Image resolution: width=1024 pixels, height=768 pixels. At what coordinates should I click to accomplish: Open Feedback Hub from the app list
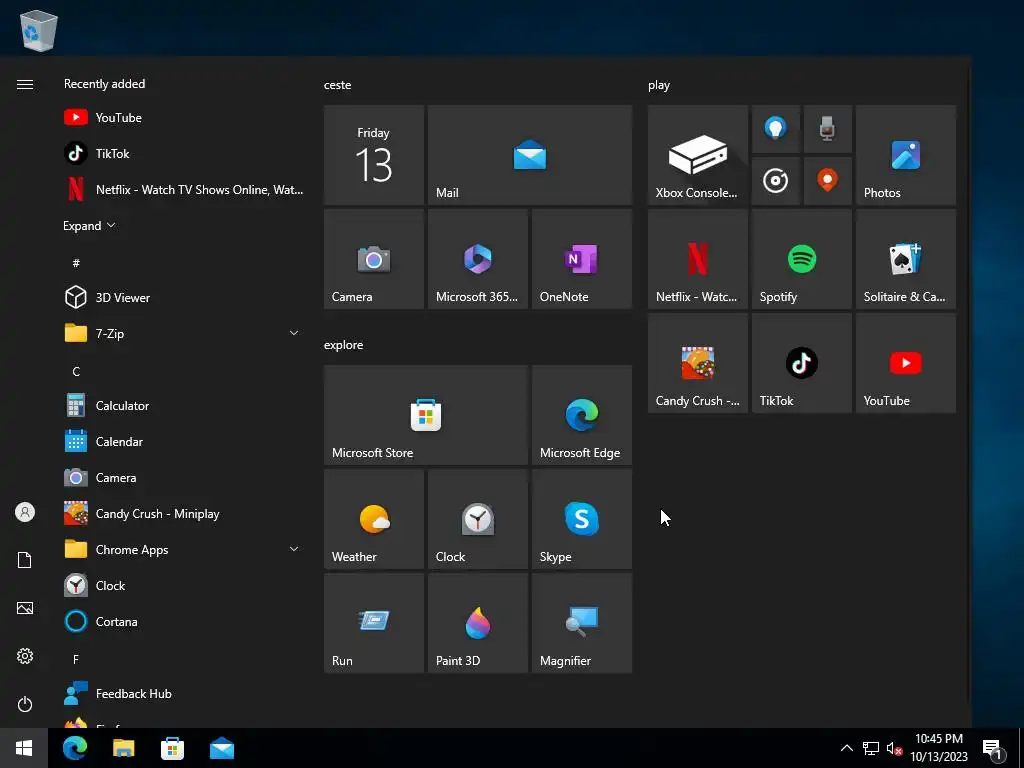(x=183, y=694)
